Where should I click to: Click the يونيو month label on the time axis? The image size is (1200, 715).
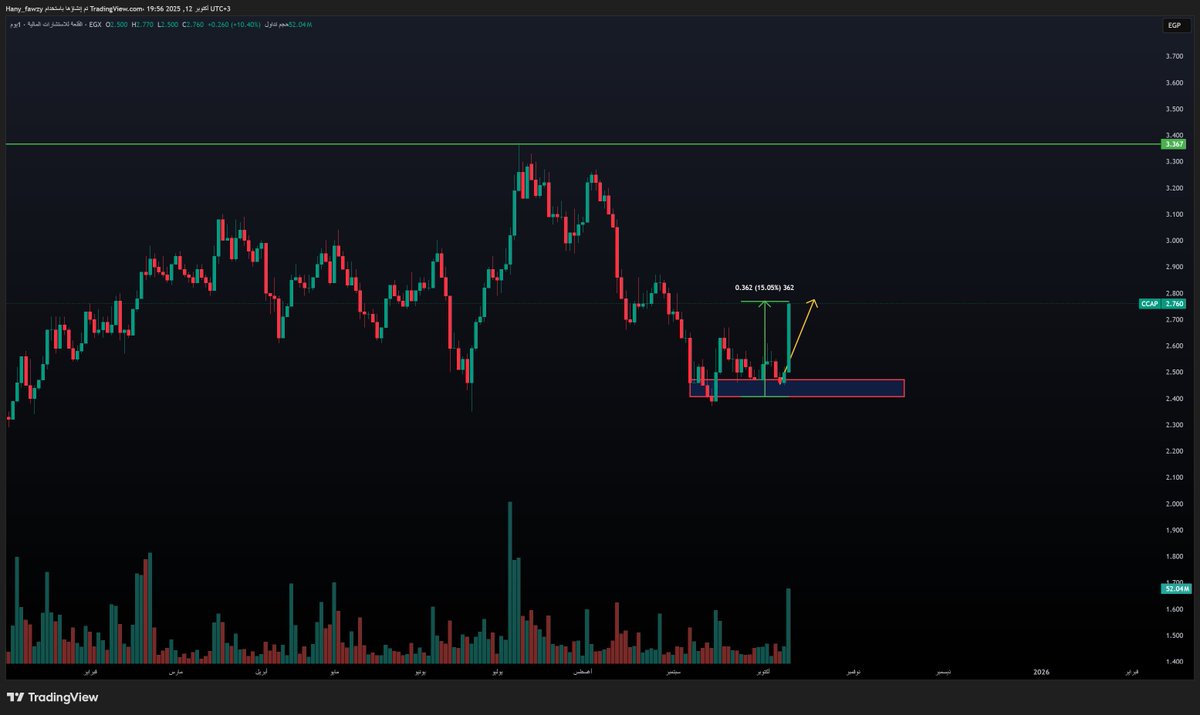click(x=419, y=673)
